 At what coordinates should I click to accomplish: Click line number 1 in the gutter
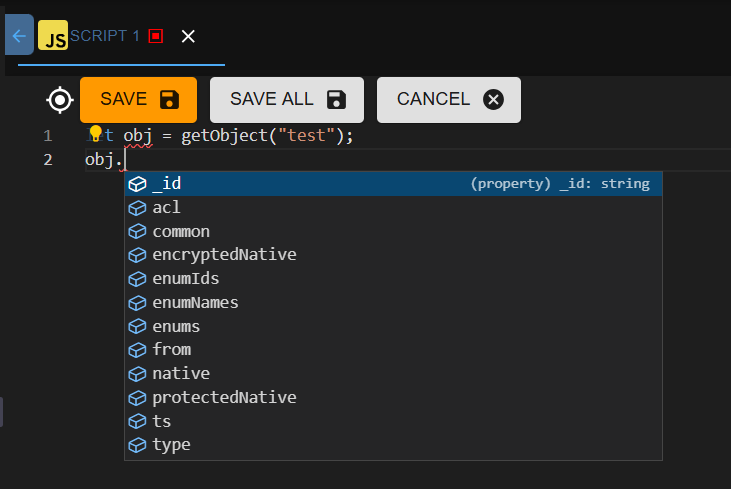(x=48, y=136)
